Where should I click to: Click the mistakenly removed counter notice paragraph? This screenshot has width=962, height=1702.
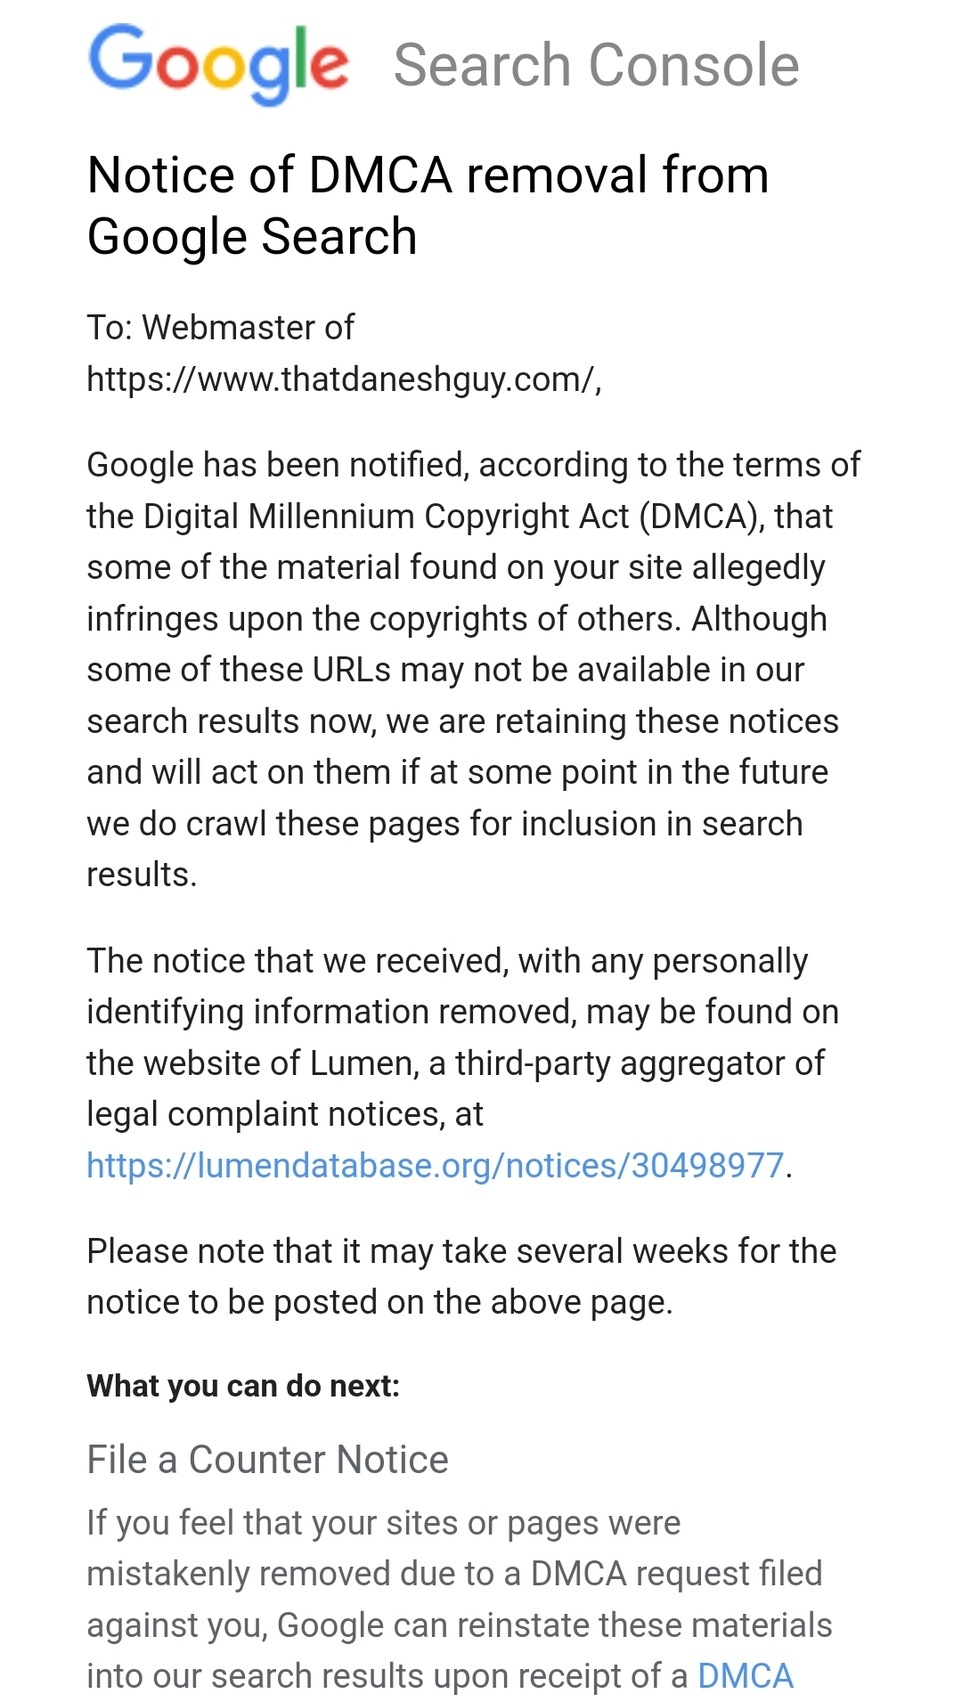coord(459,1599)
